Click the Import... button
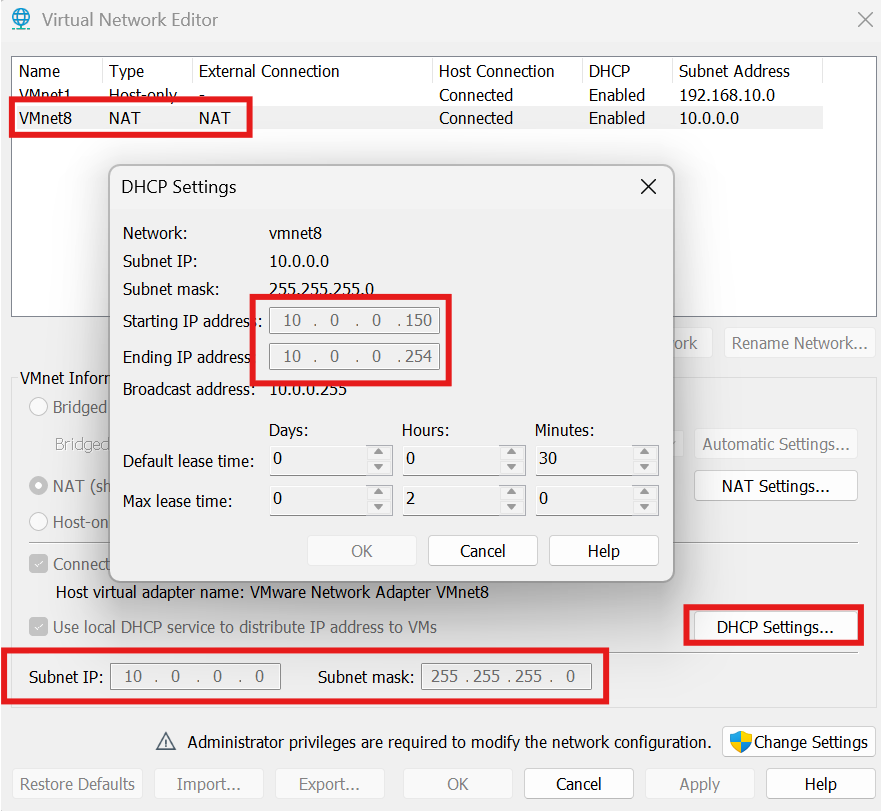Screen dimensions: 881x811 (208, 783)
